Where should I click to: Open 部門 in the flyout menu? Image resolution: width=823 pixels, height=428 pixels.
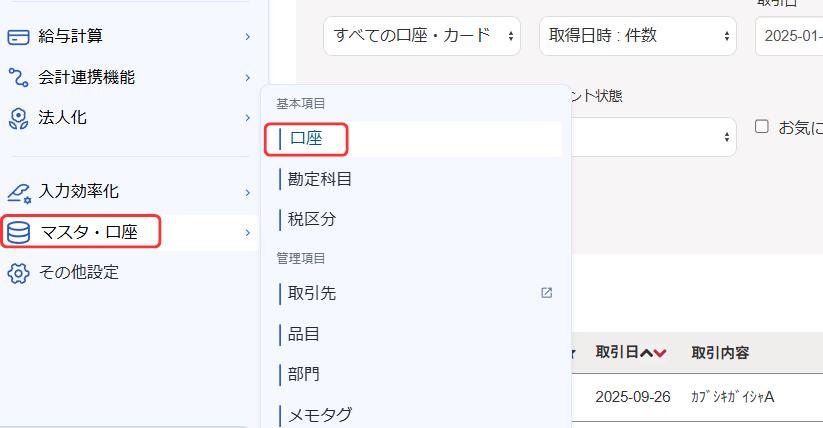[304, 374]
